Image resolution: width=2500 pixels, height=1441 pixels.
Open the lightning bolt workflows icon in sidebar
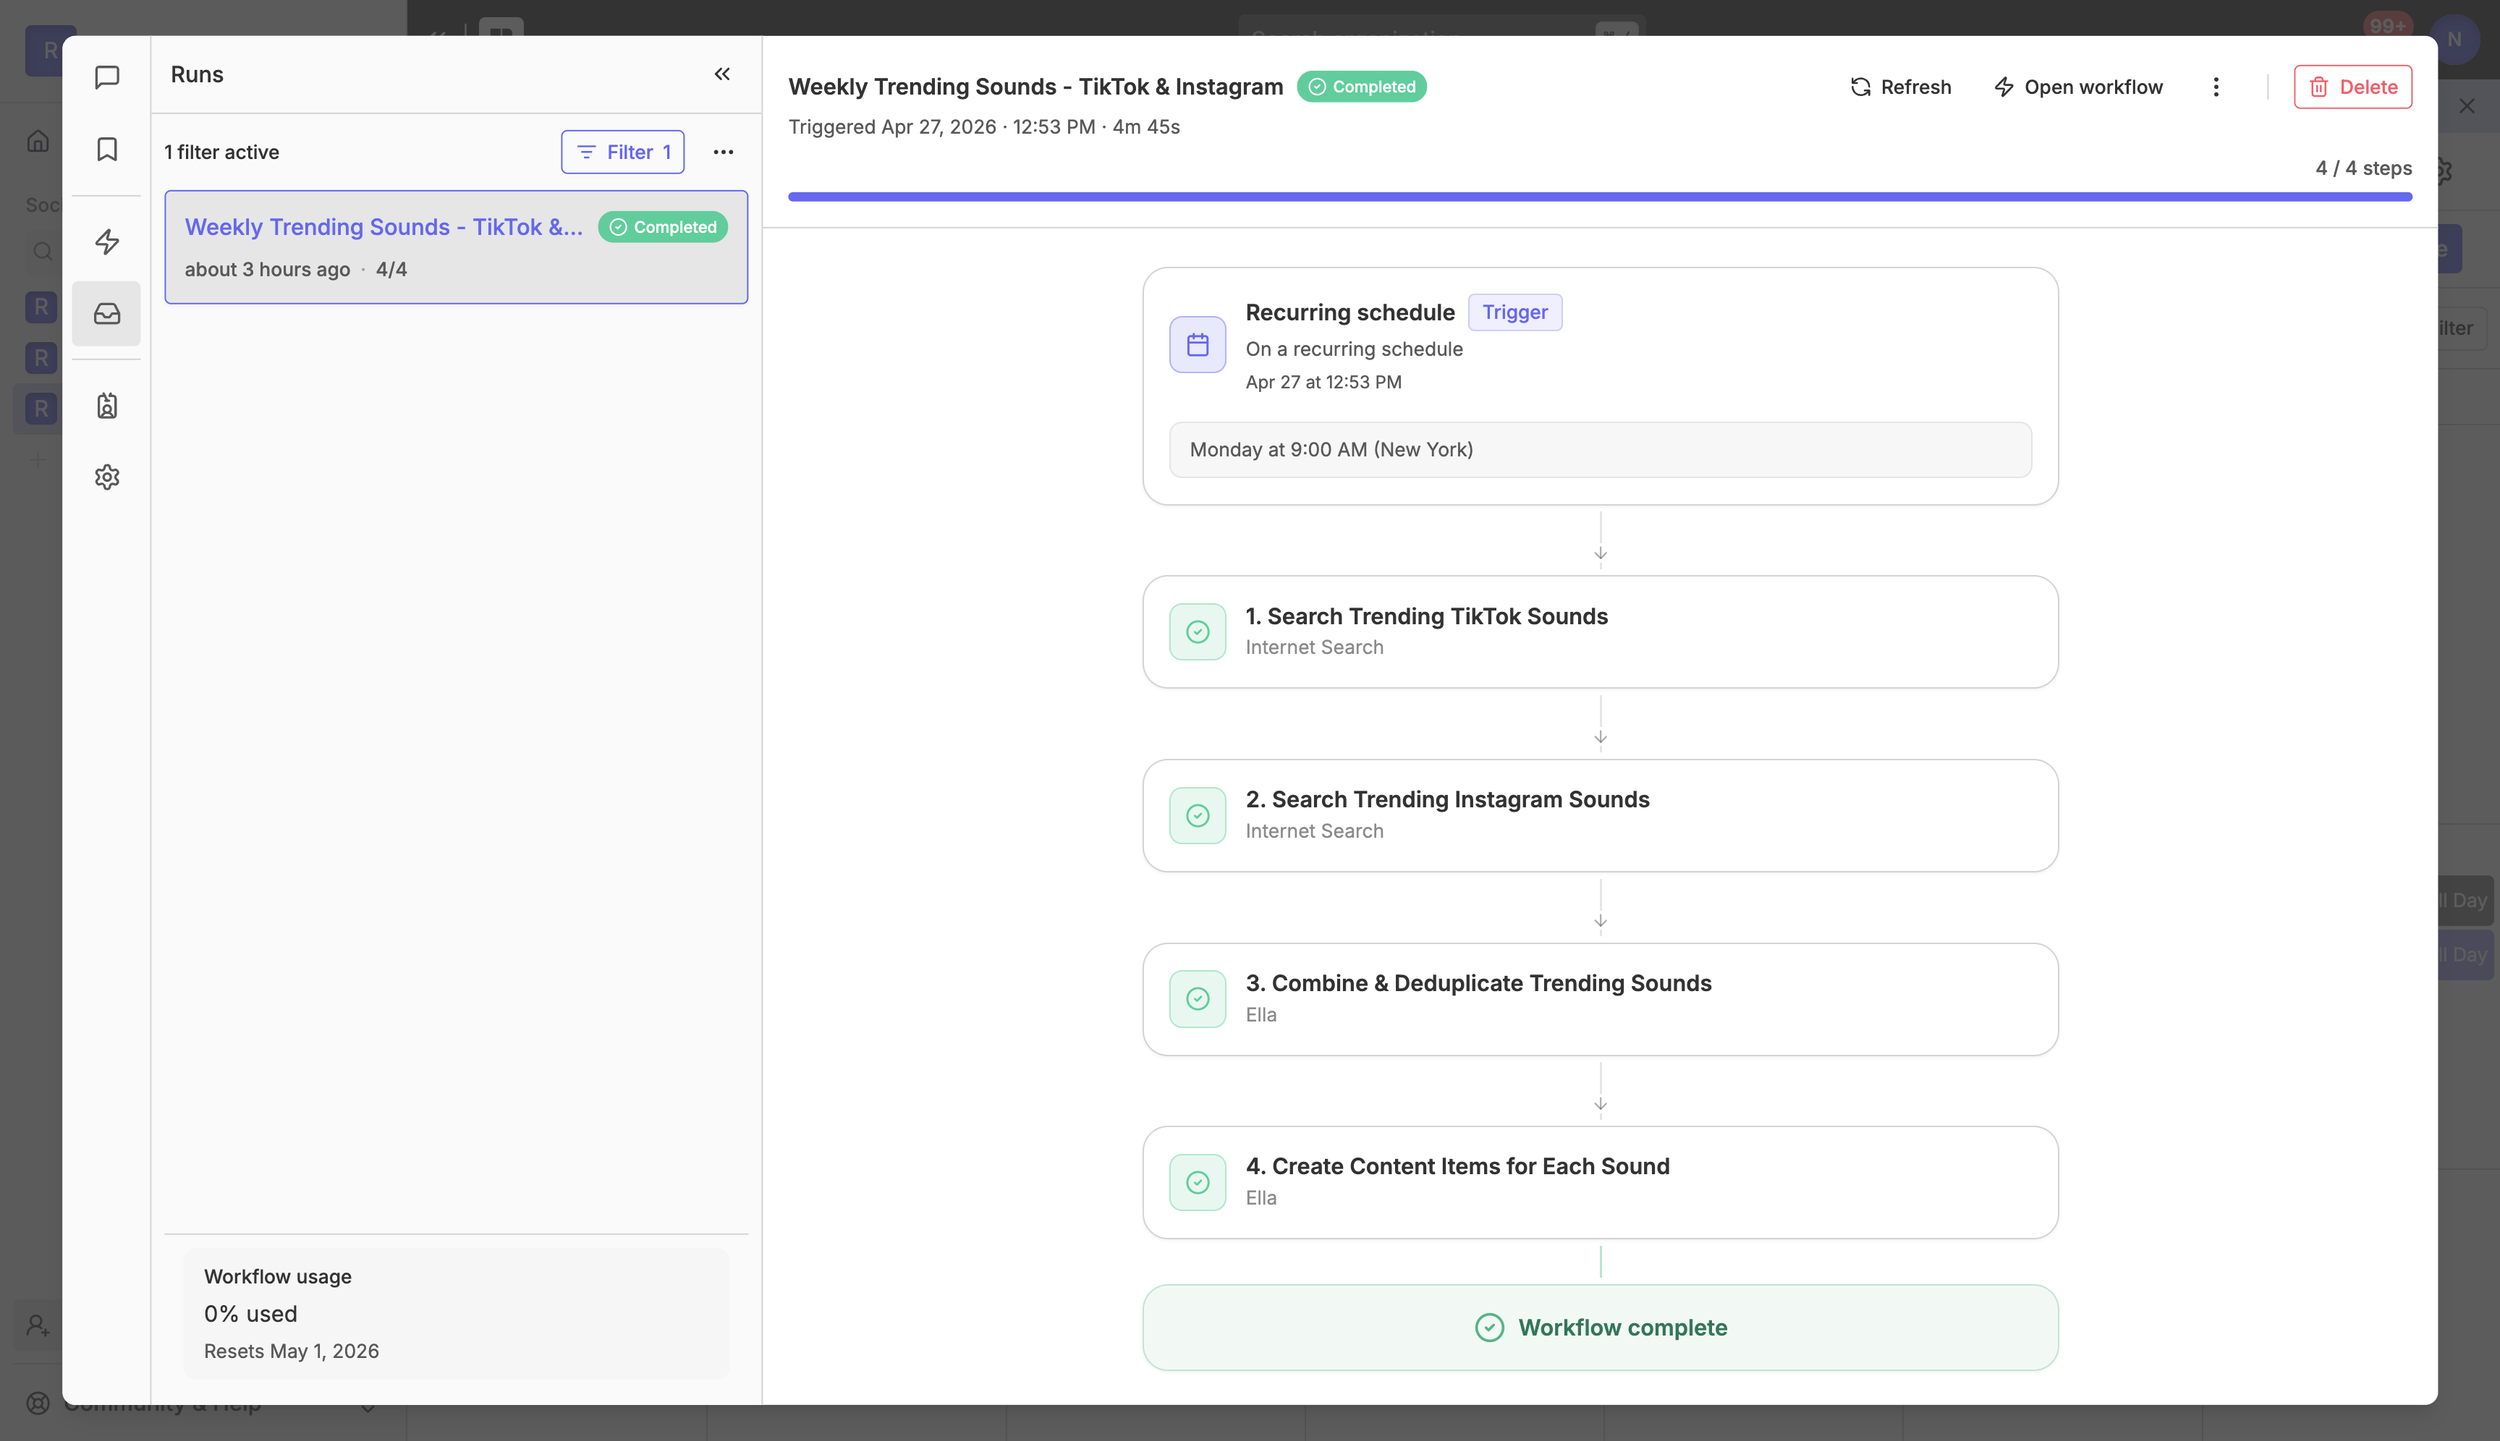pyautogui.click(x=107, y=241)
